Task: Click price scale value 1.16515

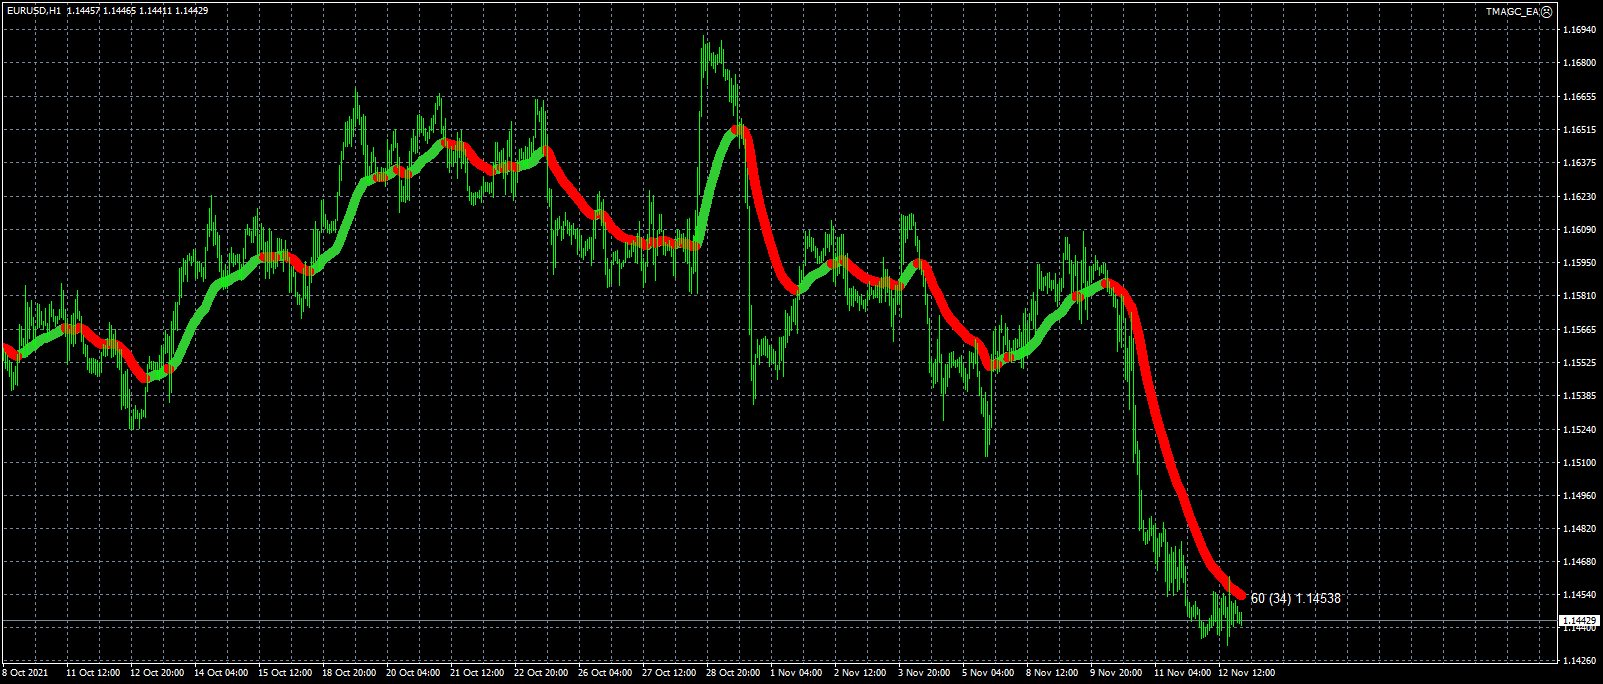Action: (1579, 130)
